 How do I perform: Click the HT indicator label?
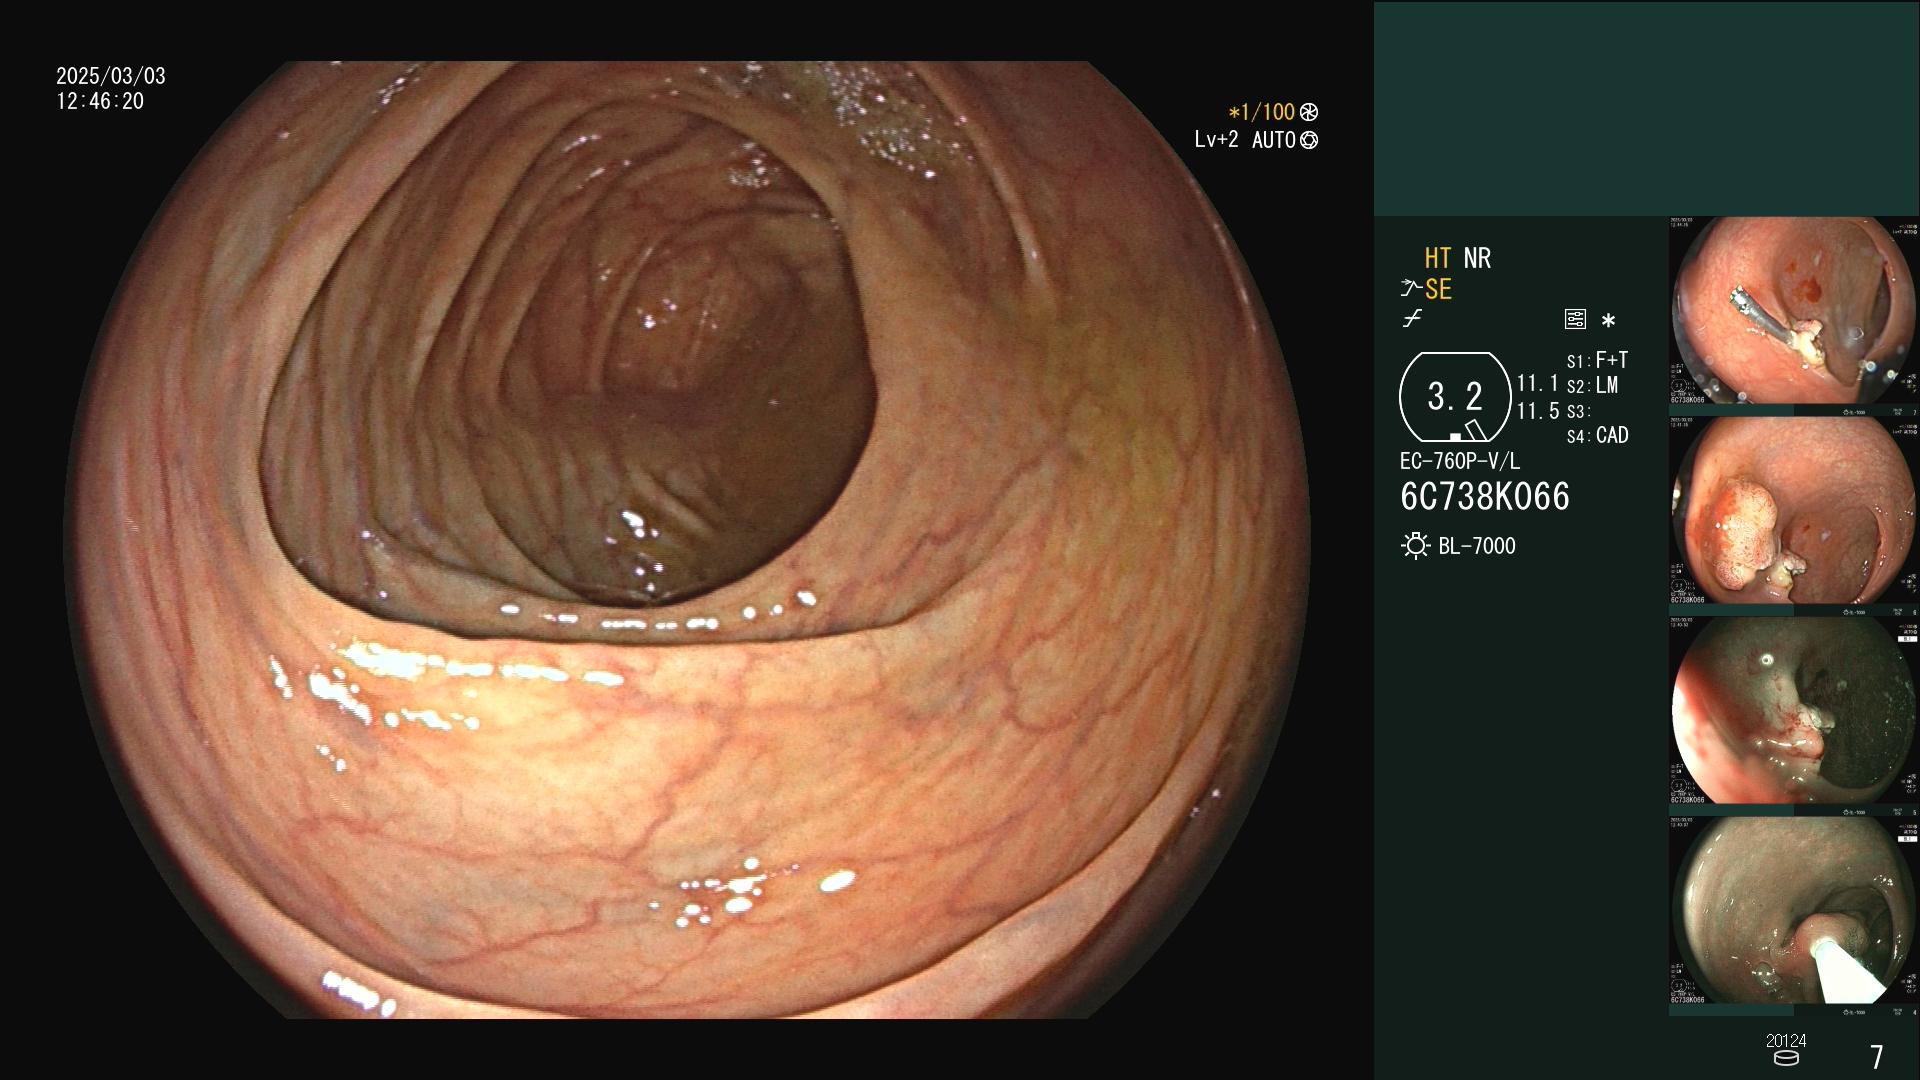(x=1438, y=258)
